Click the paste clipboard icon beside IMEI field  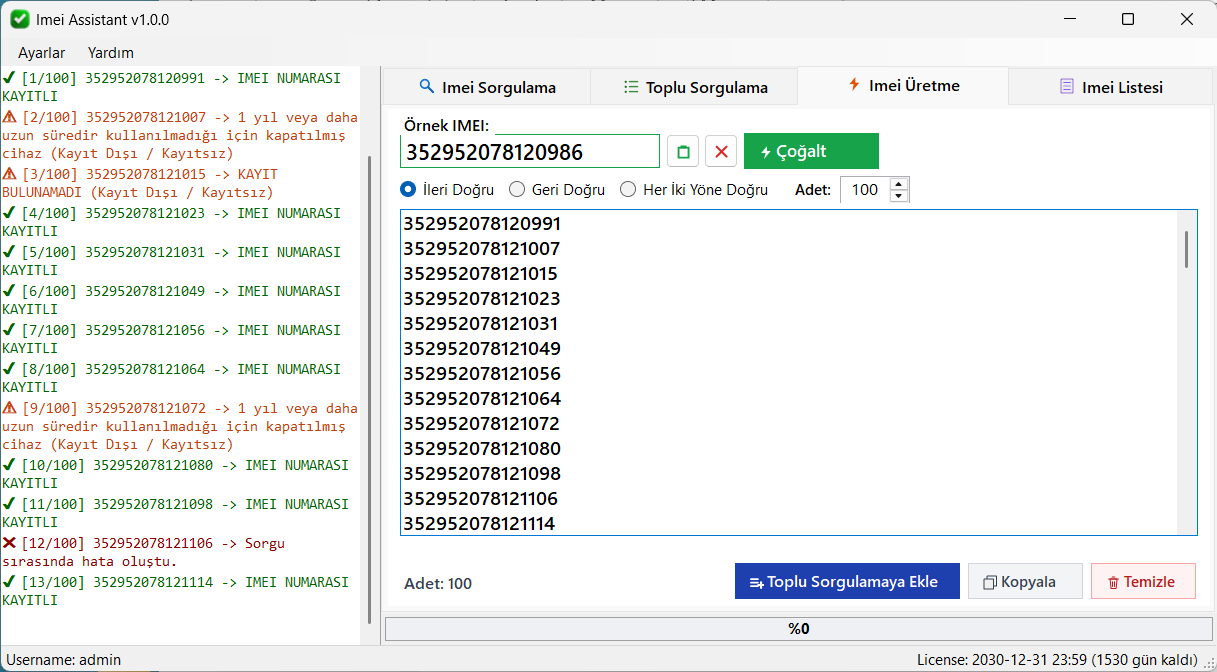click(683, 152)
